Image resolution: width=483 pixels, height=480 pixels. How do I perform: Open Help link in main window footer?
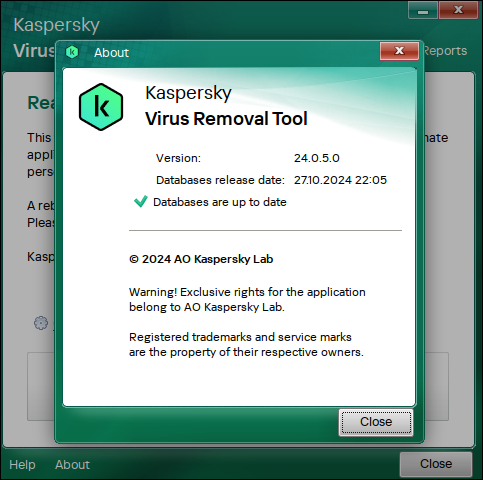(22, 464)
